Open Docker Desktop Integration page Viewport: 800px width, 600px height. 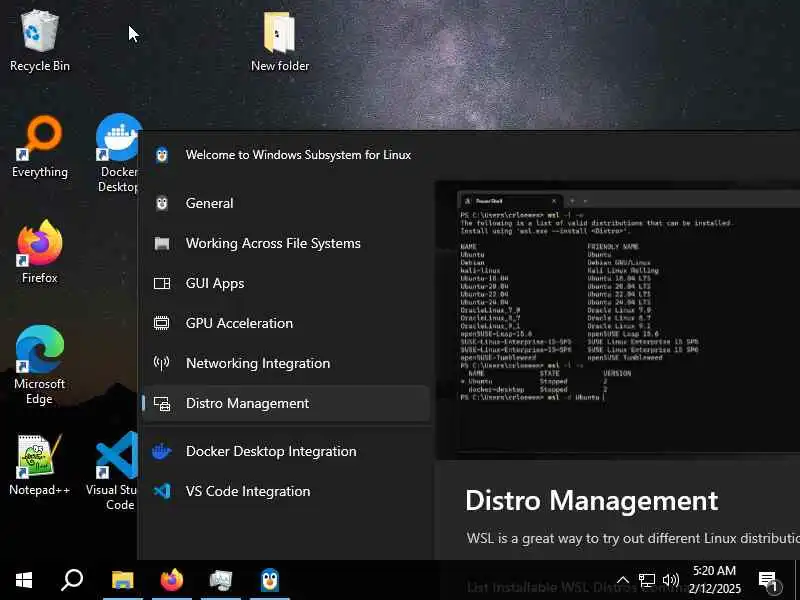[x=286, y=452]
